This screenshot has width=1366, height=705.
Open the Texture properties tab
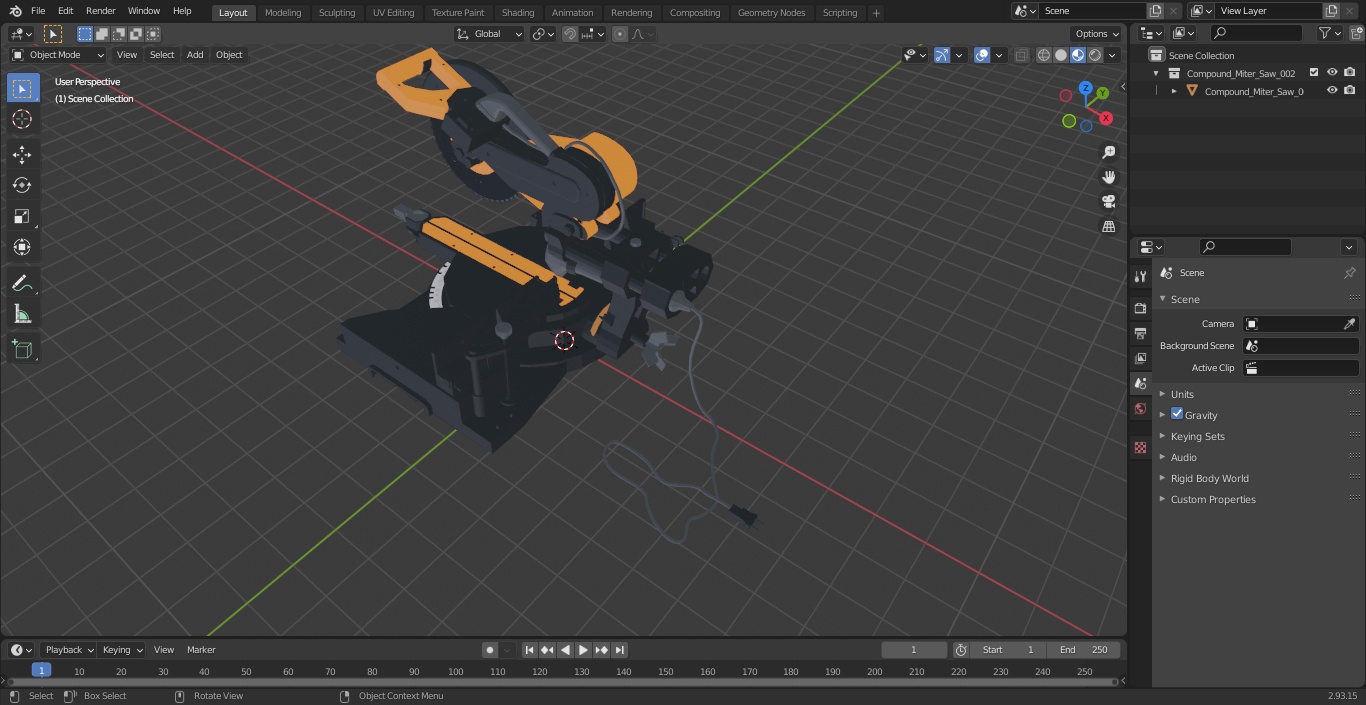pyautogui.click(x=1140, y=447)
